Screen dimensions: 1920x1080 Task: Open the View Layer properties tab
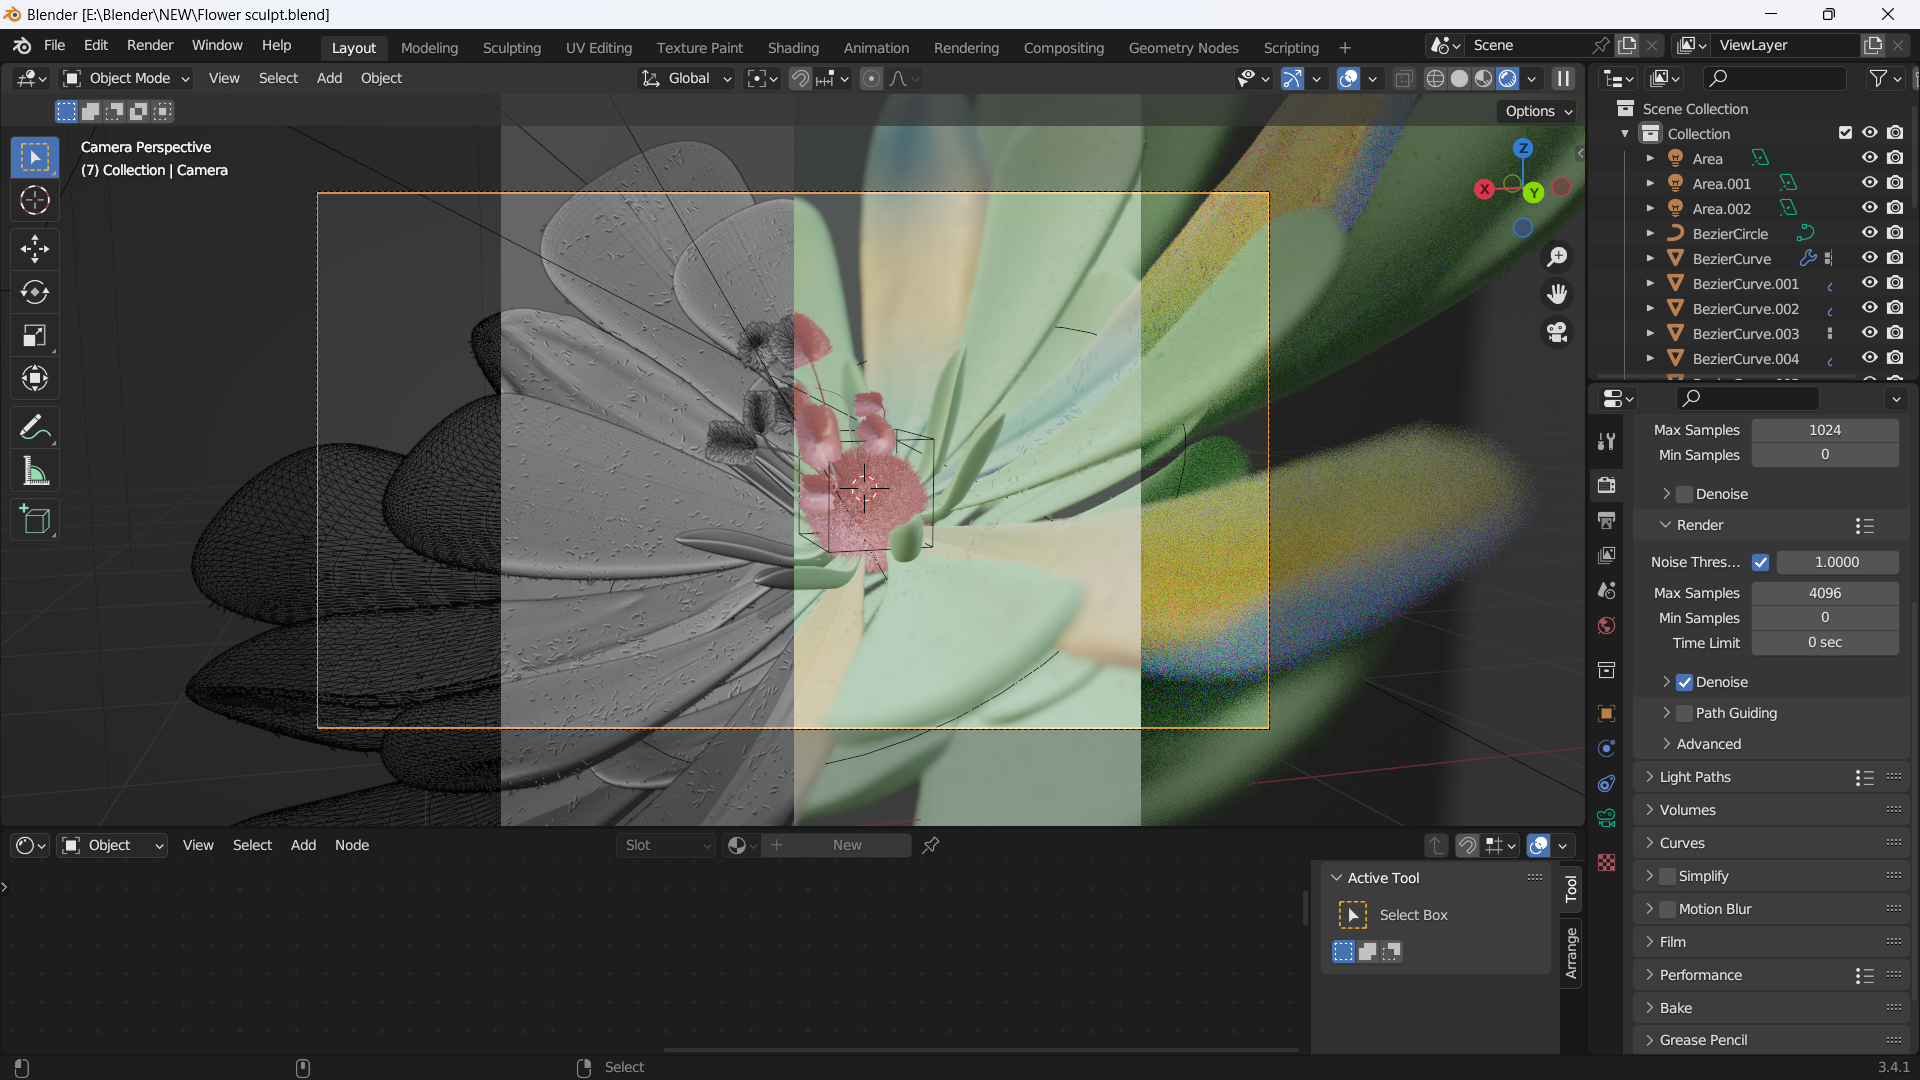pos(1606,555)
